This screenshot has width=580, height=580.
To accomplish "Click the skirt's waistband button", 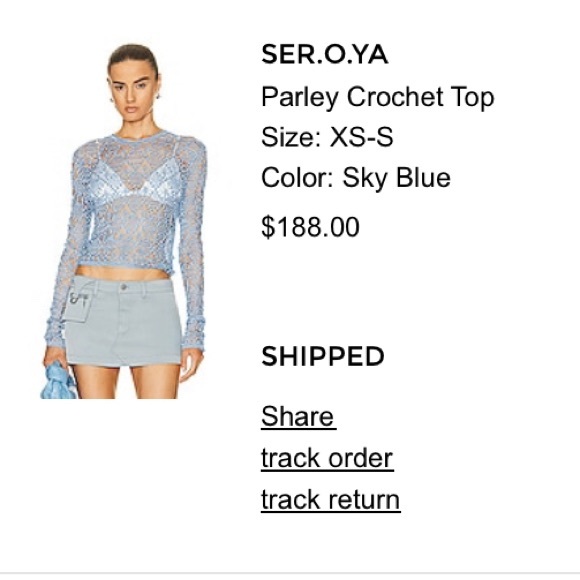I will [124, 287].
